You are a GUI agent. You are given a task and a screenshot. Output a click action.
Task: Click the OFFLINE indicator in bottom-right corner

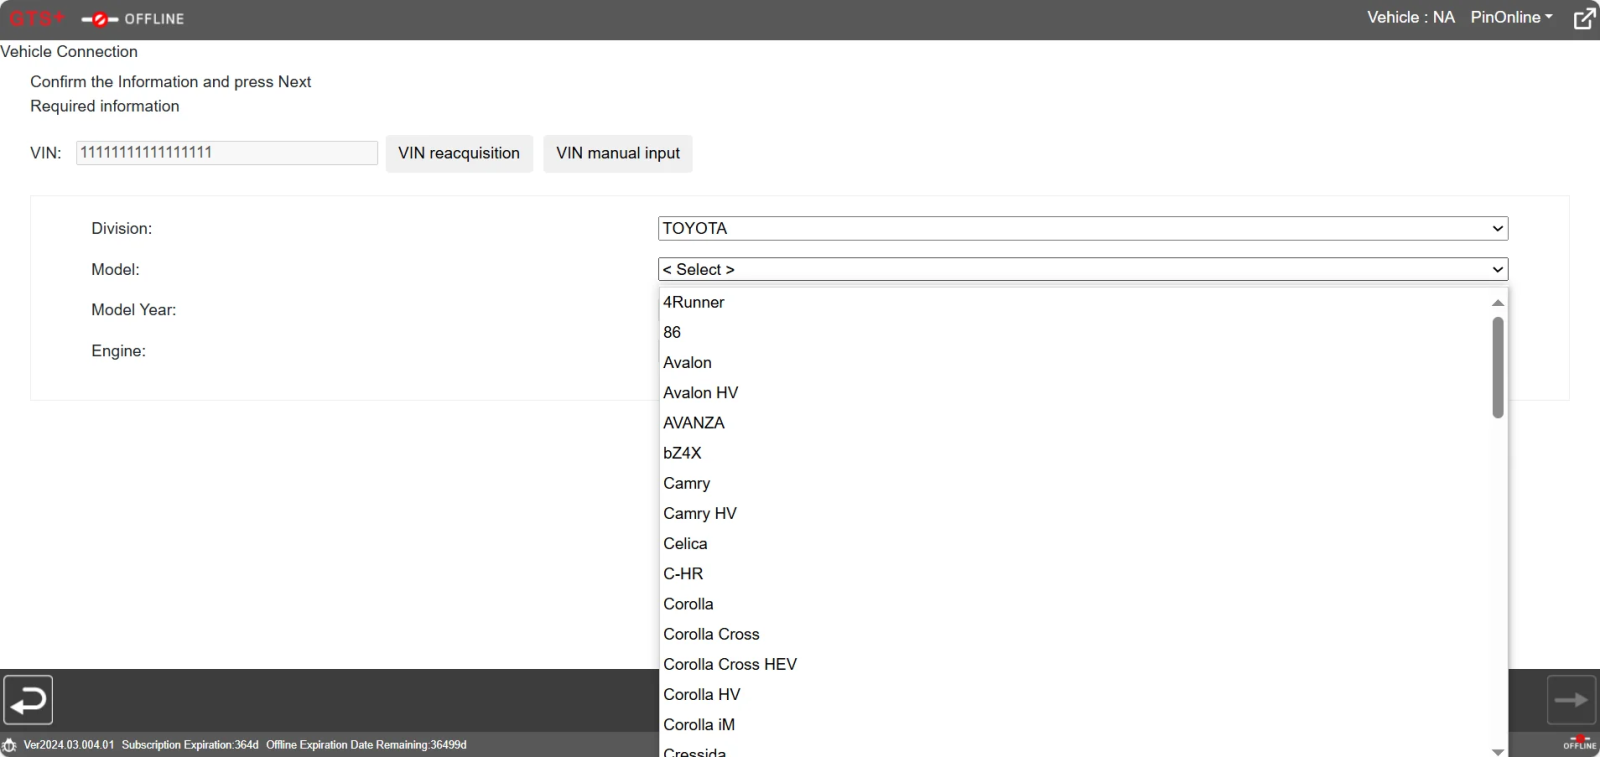(x=1580, y=743)
